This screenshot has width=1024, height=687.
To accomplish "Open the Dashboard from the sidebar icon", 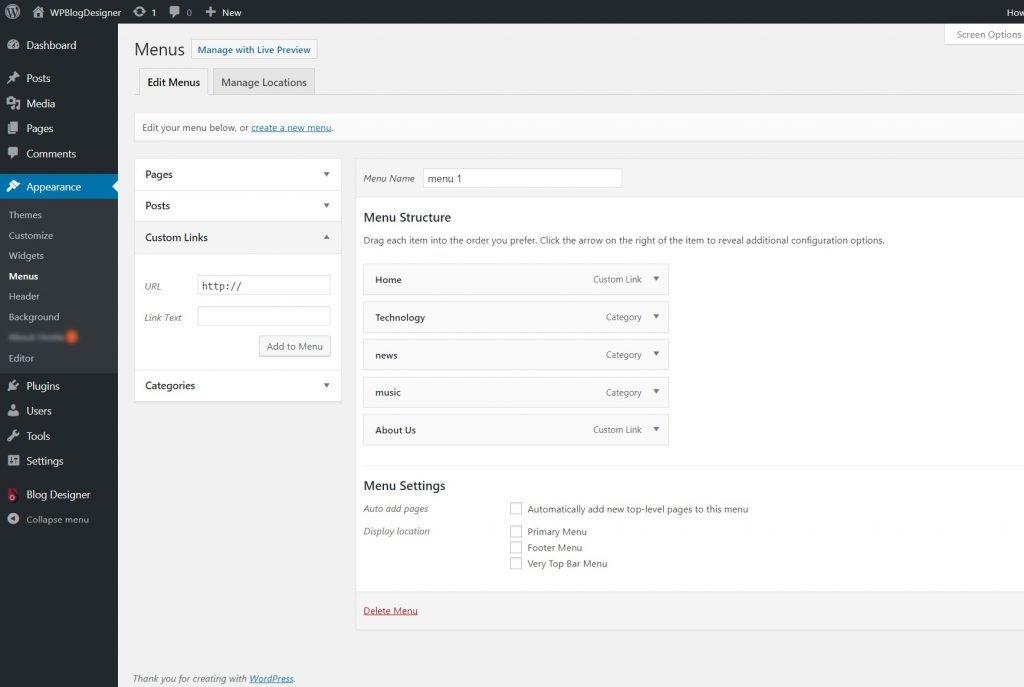I will pyautogui.click(x=14, y=44).
